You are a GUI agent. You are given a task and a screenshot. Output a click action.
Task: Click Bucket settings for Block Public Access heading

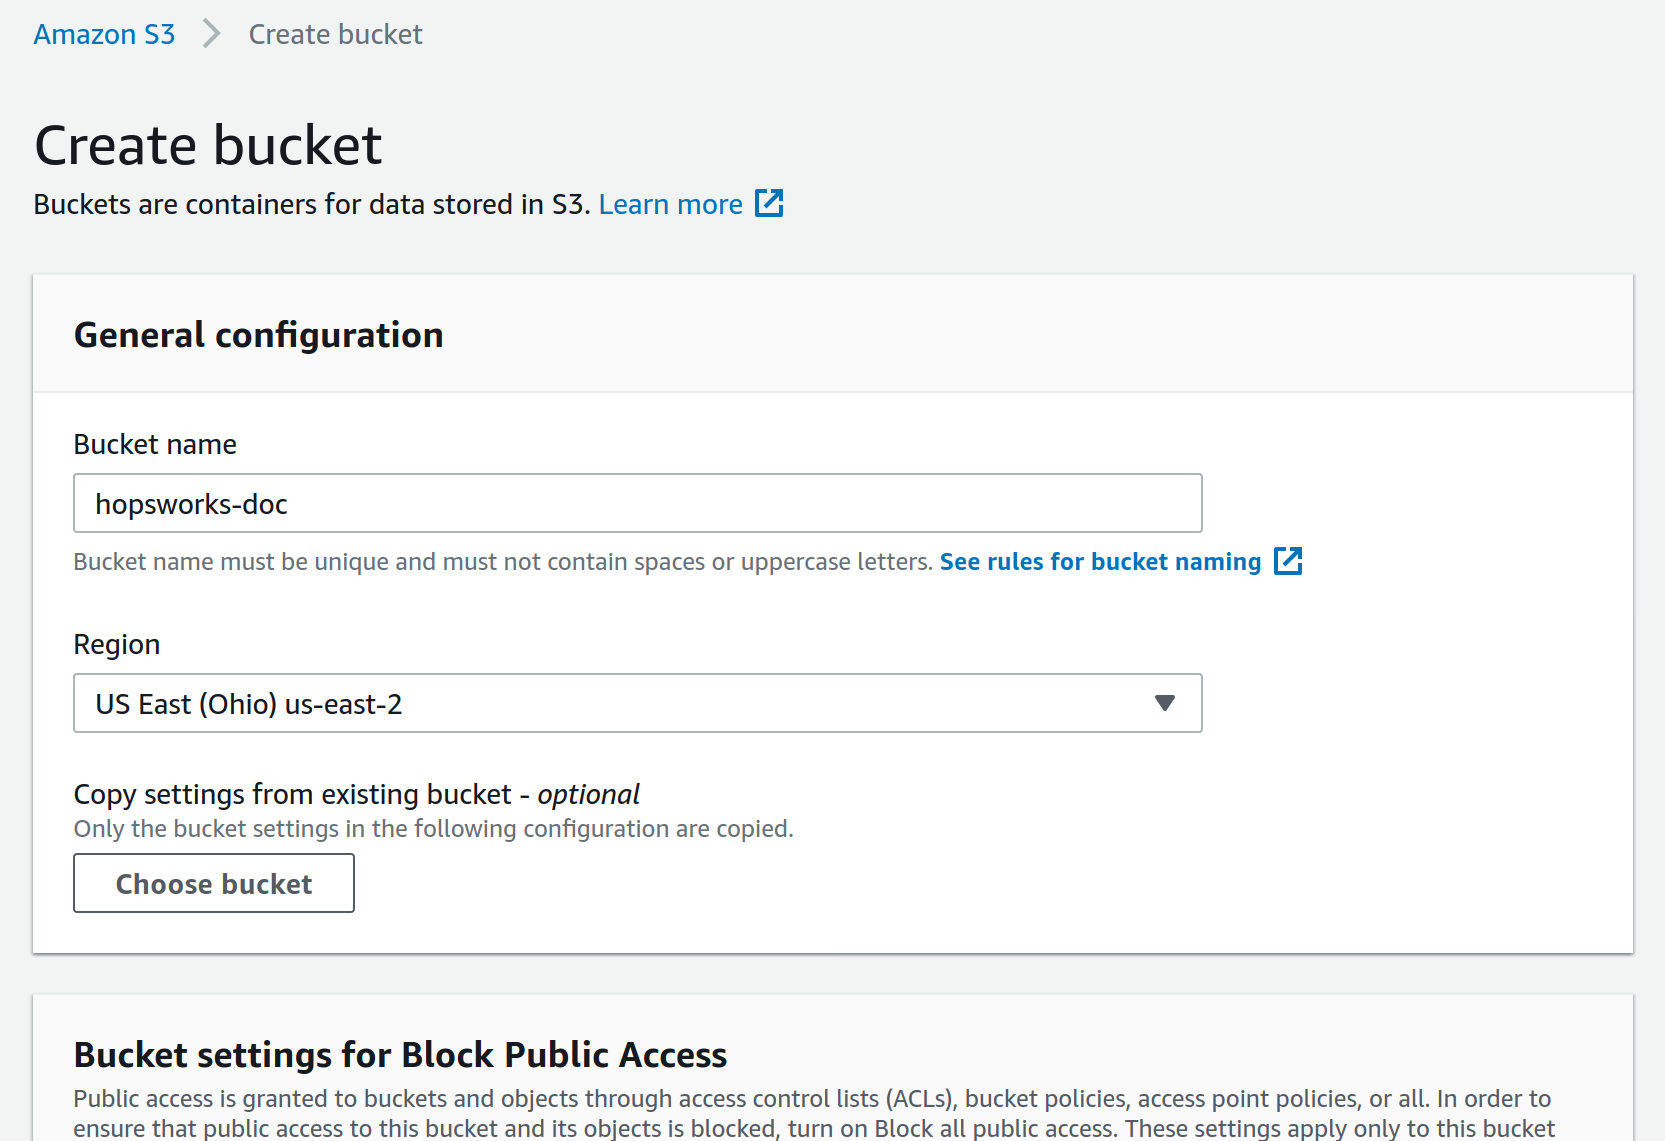tap(400, 1055)
